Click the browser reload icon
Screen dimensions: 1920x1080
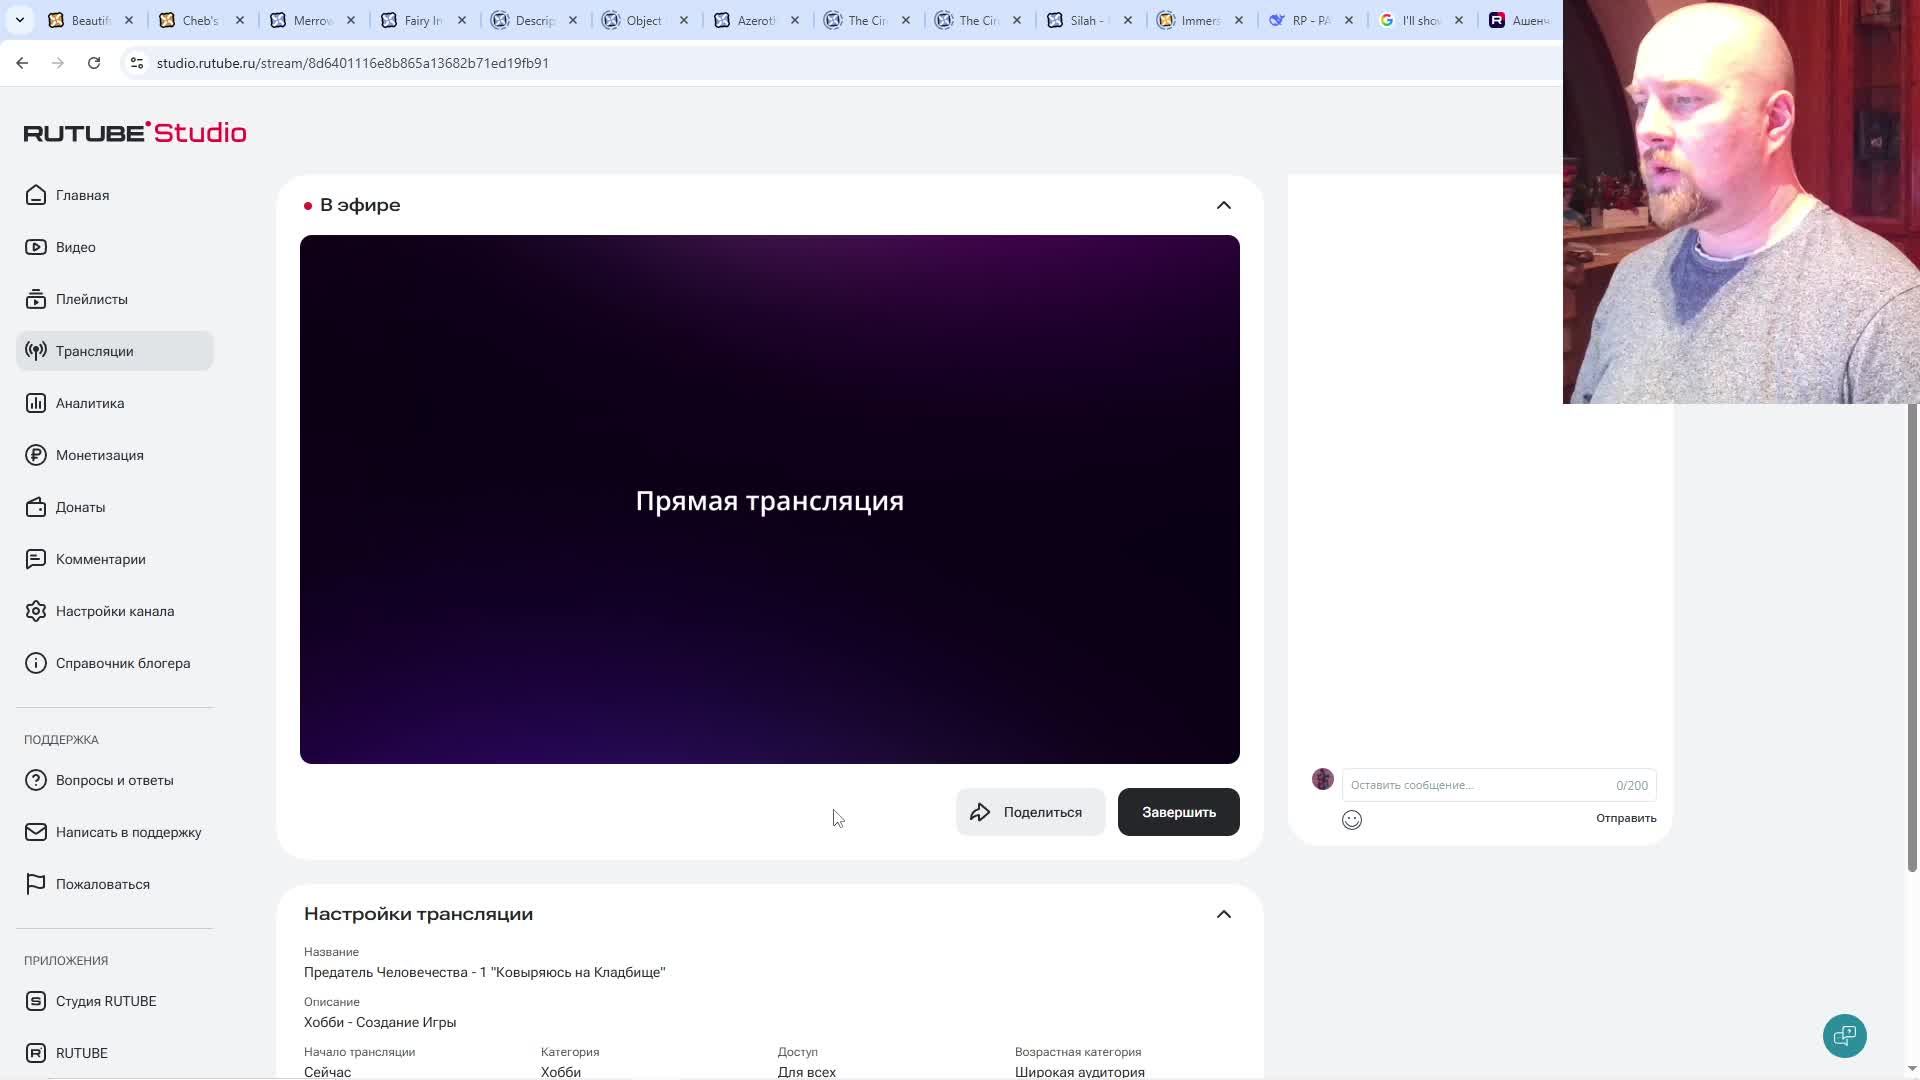[x=94, y=63]
